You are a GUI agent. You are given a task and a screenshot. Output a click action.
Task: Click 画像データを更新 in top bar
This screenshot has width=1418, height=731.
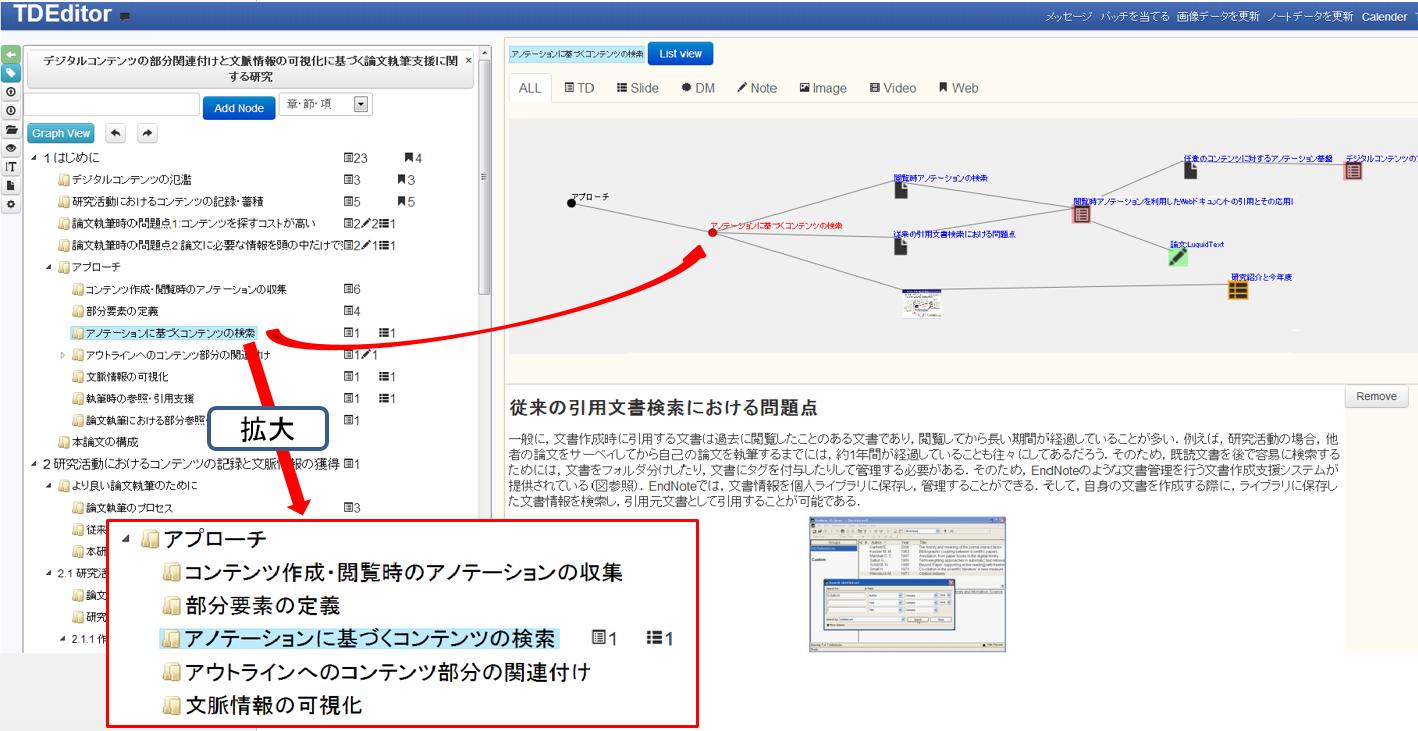pos(1218,17)
